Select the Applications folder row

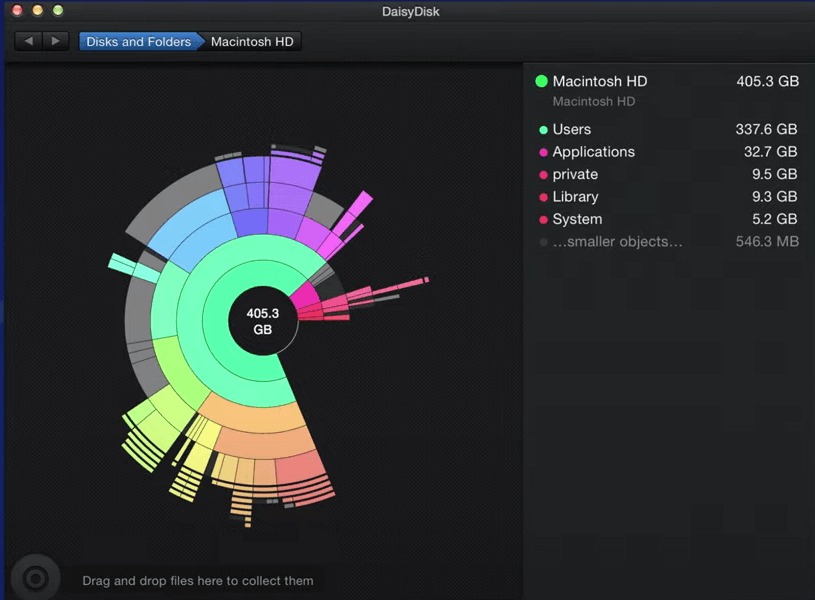tap(668, 151)
